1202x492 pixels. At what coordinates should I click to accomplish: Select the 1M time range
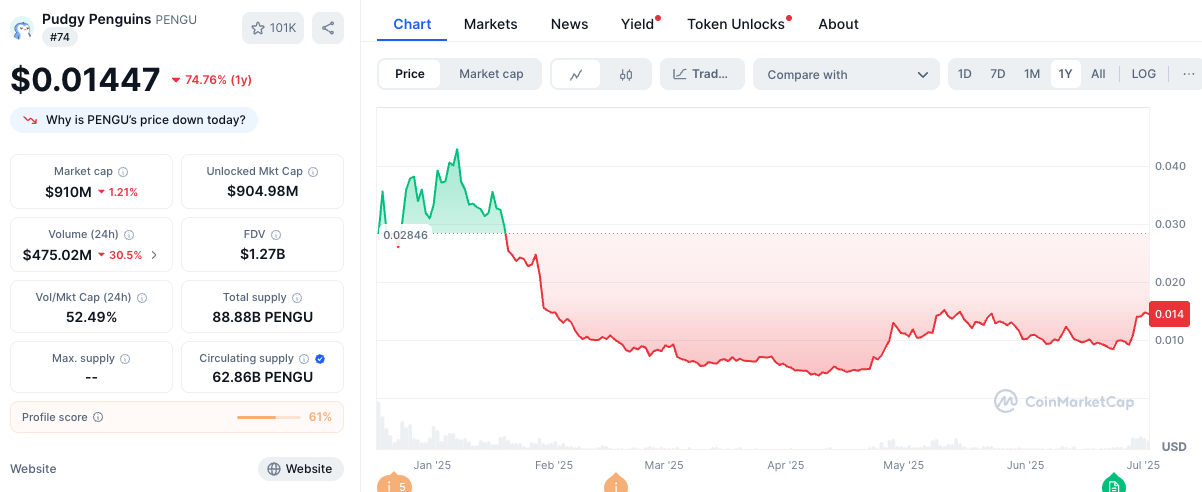[x=1032, y=74]
